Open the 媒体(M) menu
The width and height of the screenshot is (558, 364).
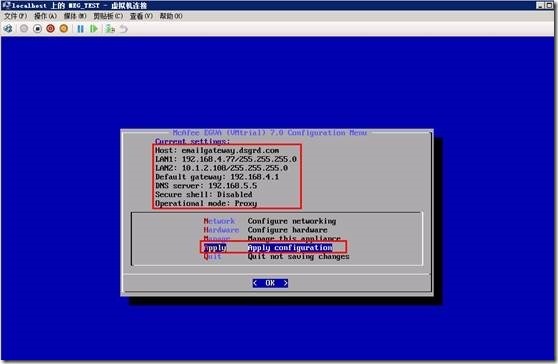tap(75, 16)
